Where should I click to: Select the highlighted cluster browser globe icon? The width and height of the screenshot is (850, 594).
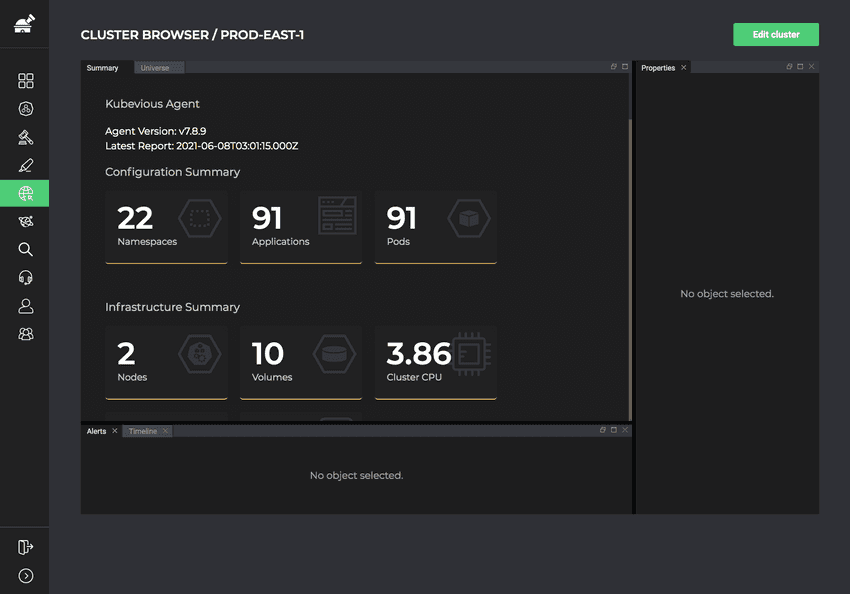24,193
